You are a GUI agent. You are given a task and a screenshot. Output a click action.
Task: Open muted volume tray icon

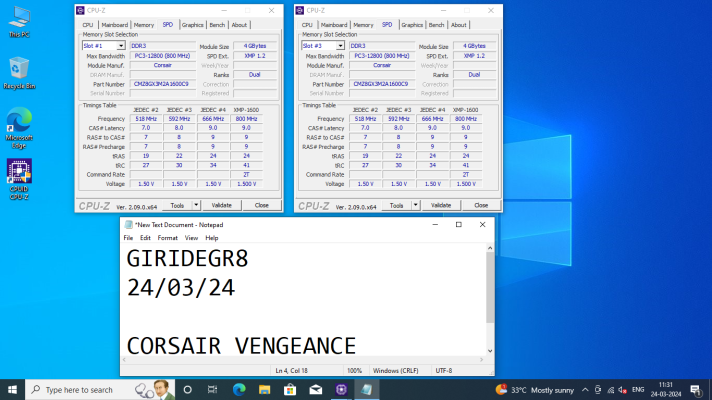(623, 390)
